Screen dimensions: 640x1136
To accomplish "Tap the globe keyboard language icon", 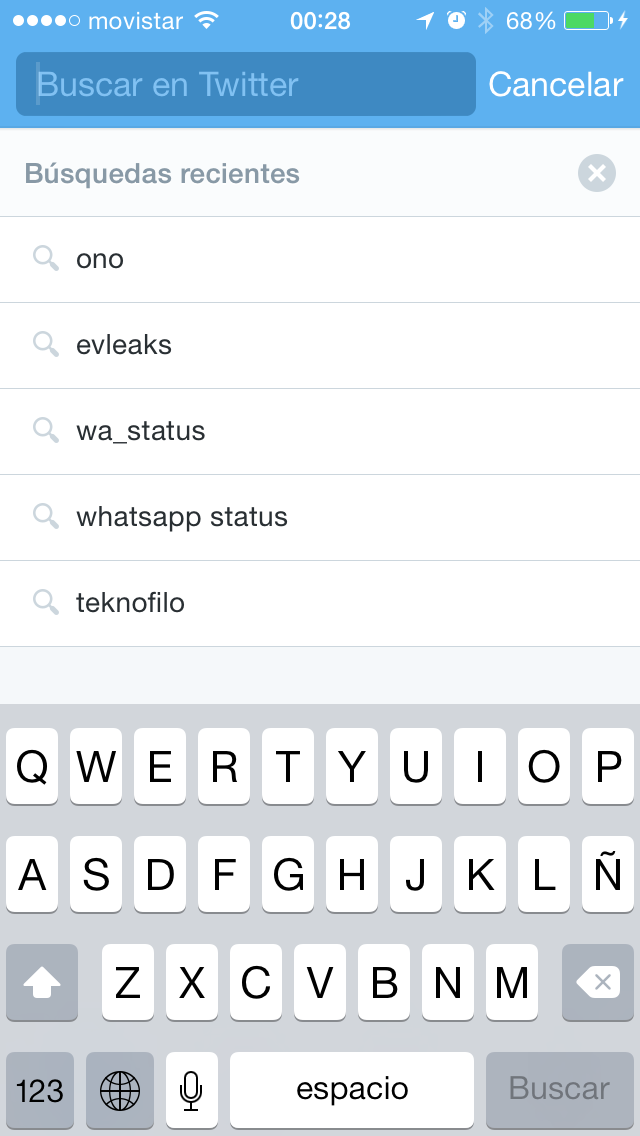I will click(120, 1089).
